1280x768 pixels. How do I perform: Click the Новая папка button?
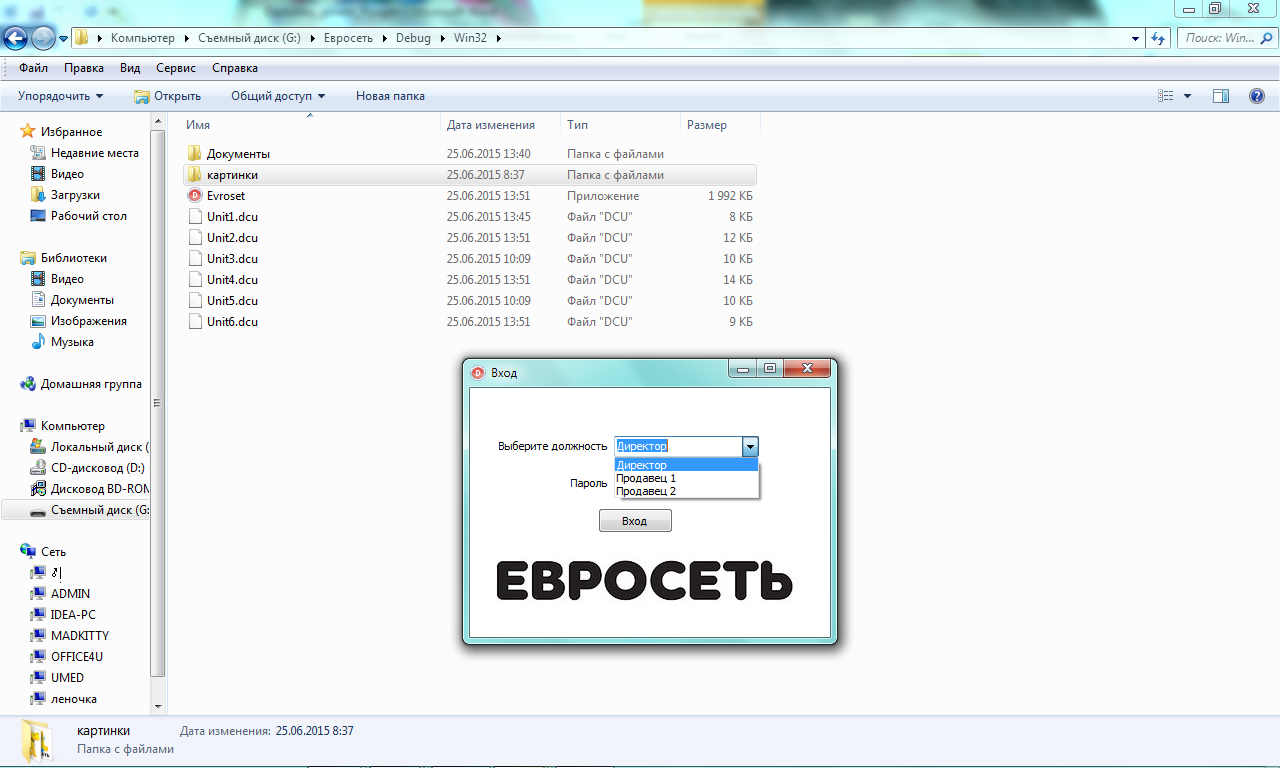[390, 96]
